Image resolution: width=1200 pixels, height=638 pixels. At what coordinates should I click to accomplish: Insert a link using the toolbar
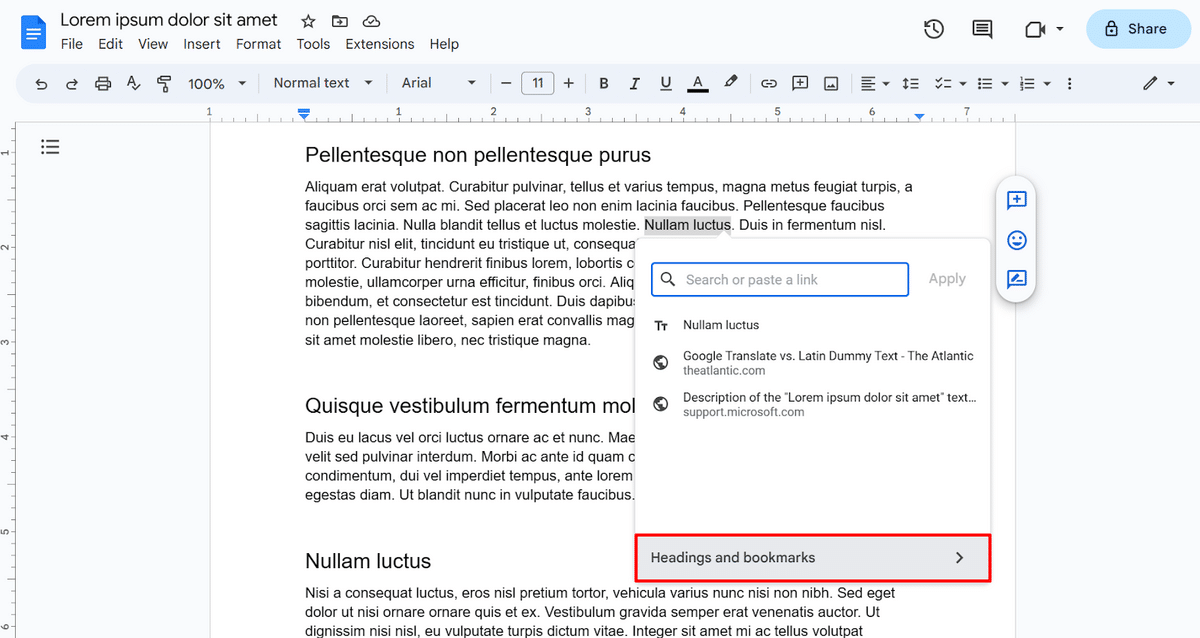(769, 83)
